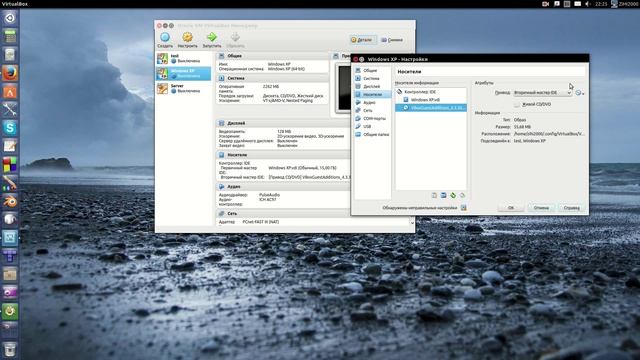This screenshot has height=360, width=640.
Task: Click invalid settings warning icon
Action: pos(464,208)
